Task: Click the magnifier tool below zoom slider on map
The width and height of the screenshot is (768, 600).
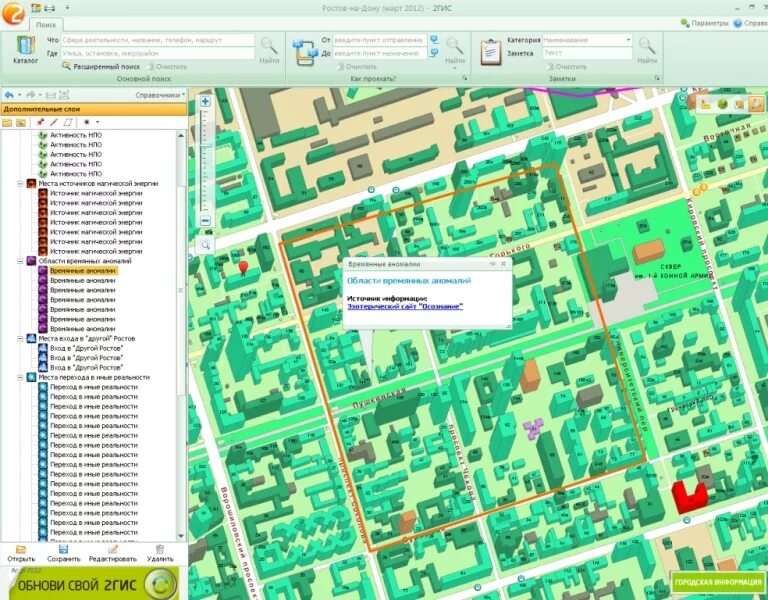Action: pos(206,245)
